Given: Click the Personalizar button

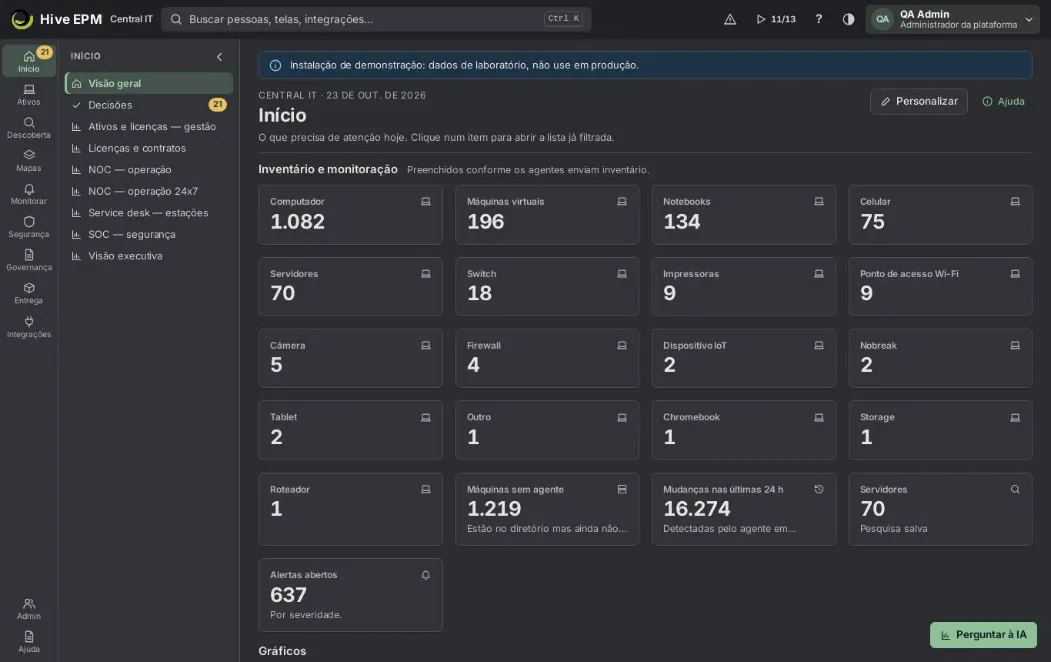Looking at the screenshot, I should point(918,101).
